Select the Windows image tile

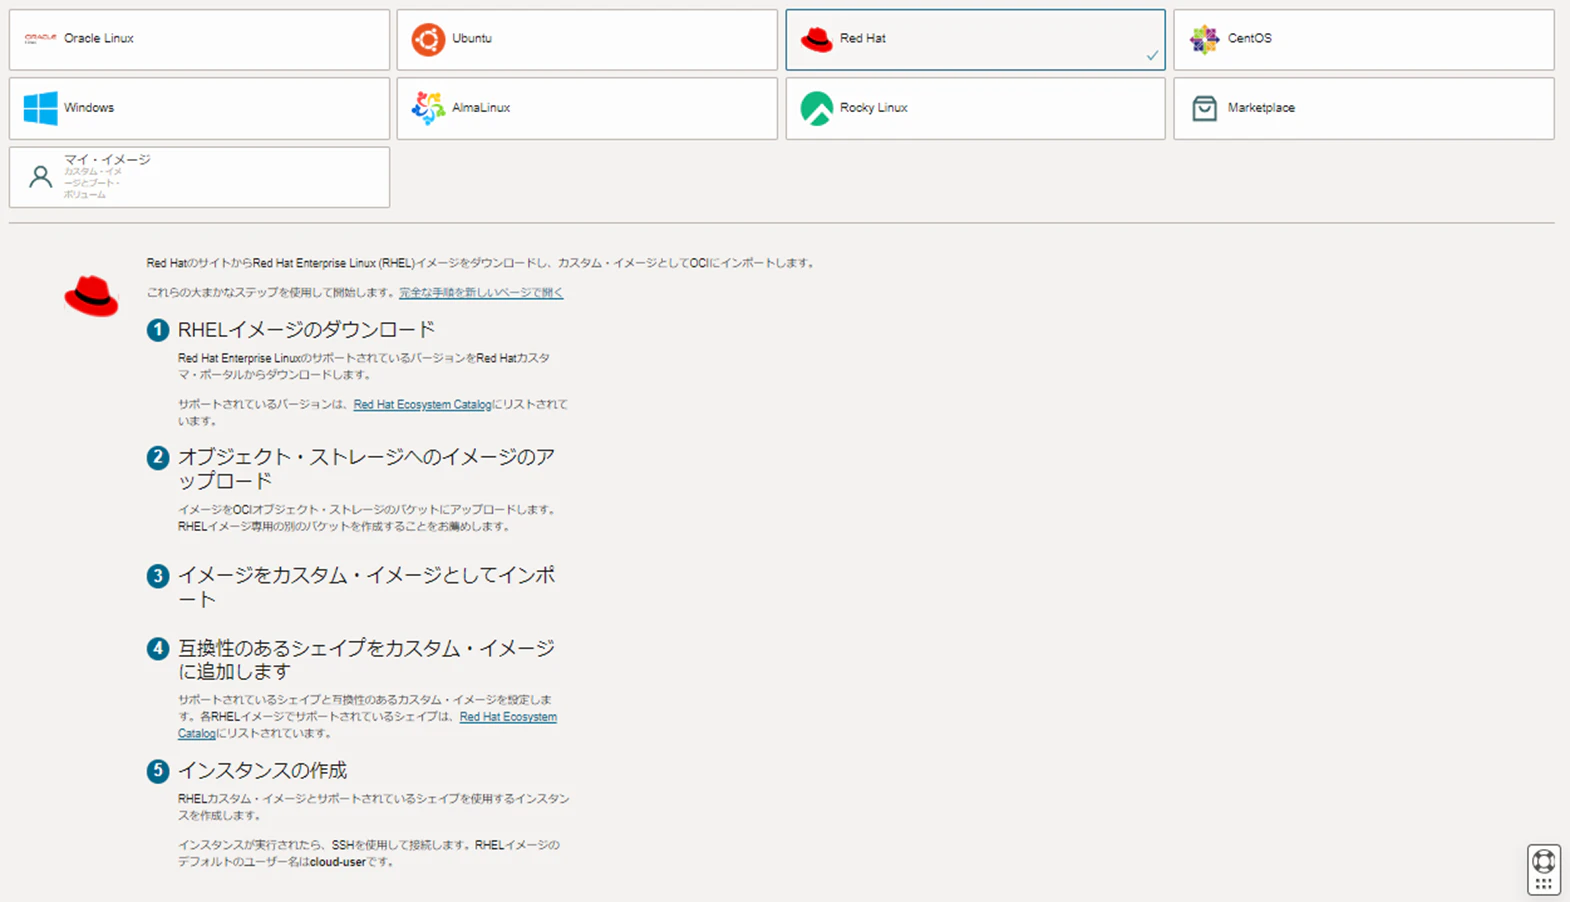pyautogui.click(x=199, y=109)
